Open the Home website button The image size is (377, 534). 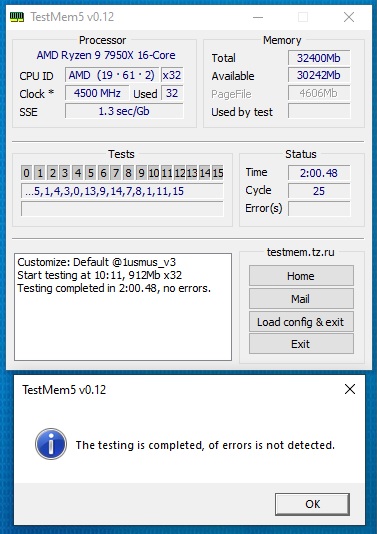point(301,276)
